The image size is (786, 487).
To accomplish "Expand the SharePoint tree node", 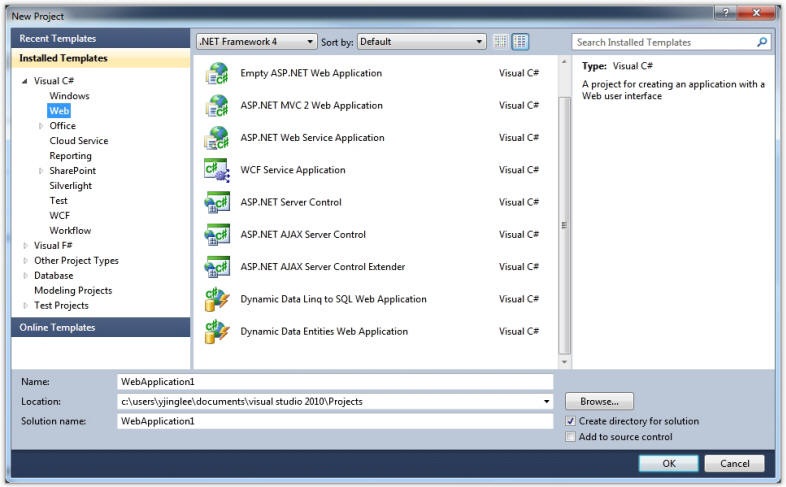I will 41,171.
